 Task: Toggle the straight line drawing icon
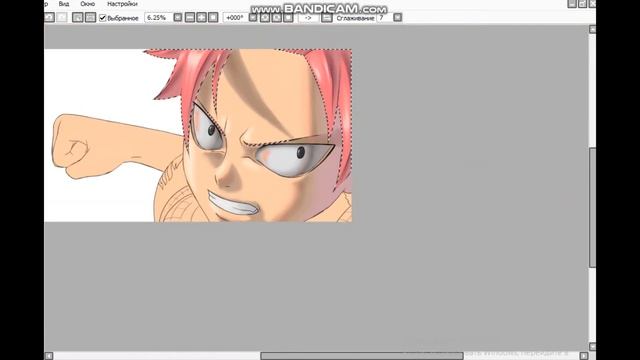click(327, 17)
